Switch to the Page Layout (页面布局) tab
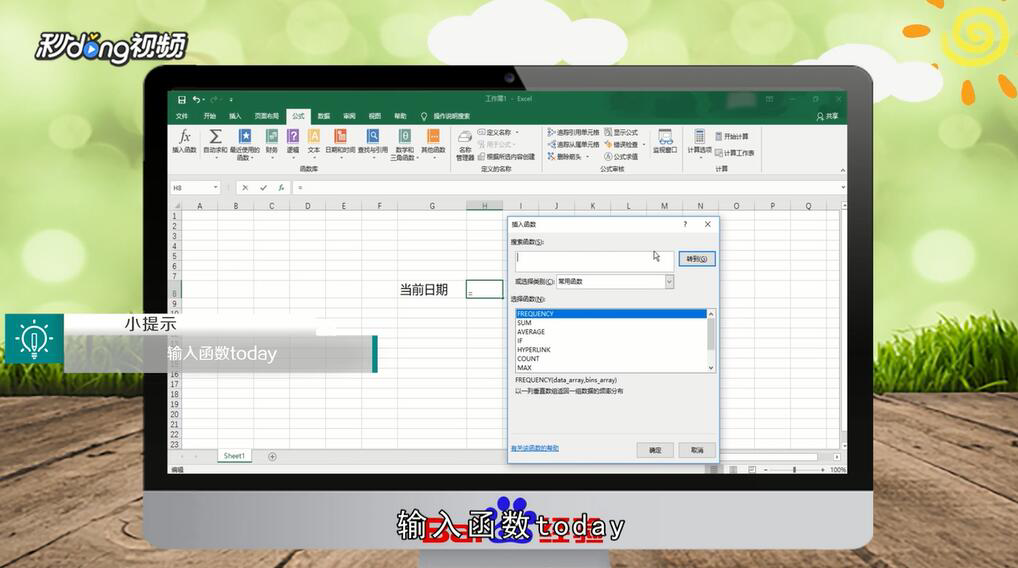 coord(266,116)
